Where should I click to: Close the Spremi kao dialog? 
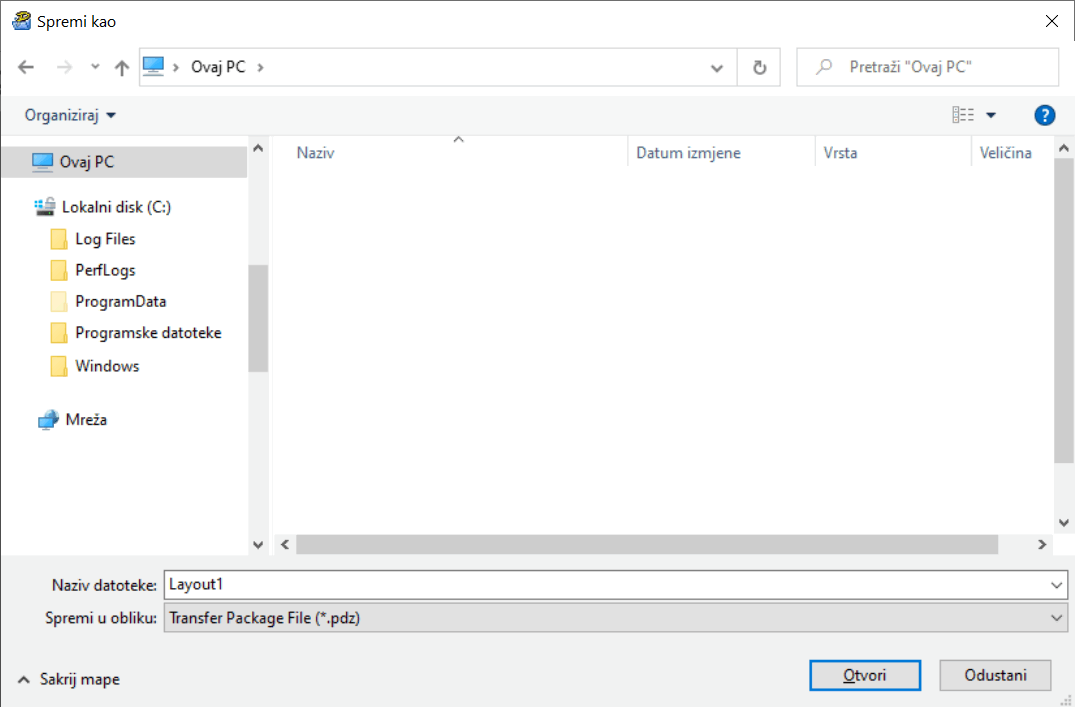[x=1052, y=21]
